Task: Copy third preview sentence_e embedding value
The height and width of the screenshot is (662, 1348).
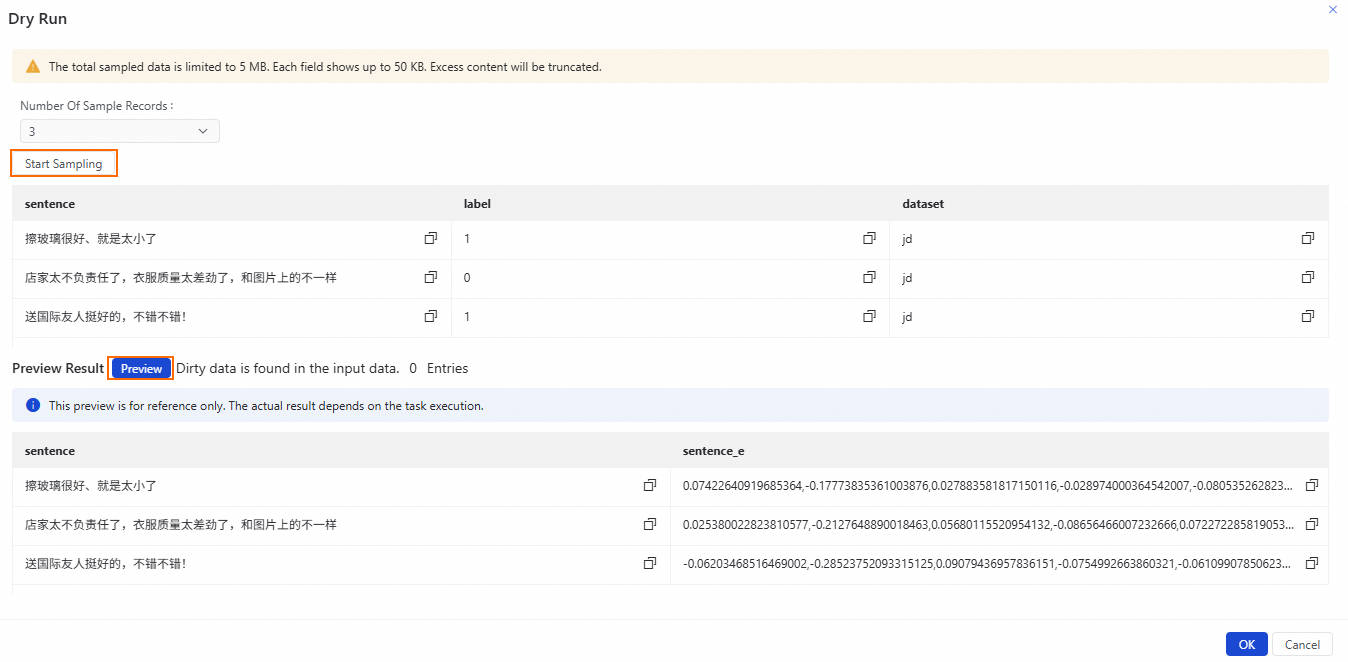Action: click(x=1312, y=563)
